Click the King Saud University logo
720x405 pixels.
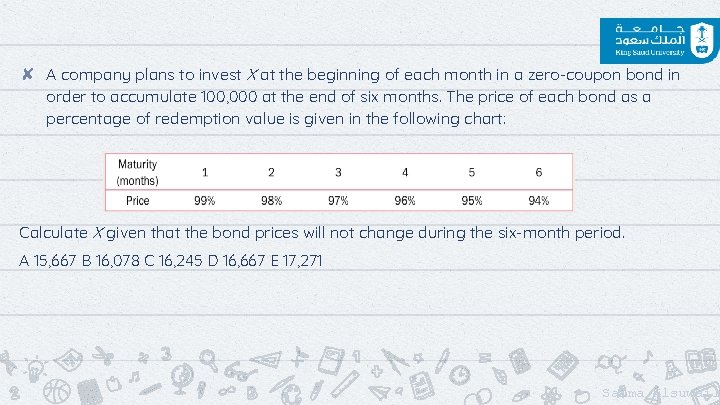tap(654, 40)
